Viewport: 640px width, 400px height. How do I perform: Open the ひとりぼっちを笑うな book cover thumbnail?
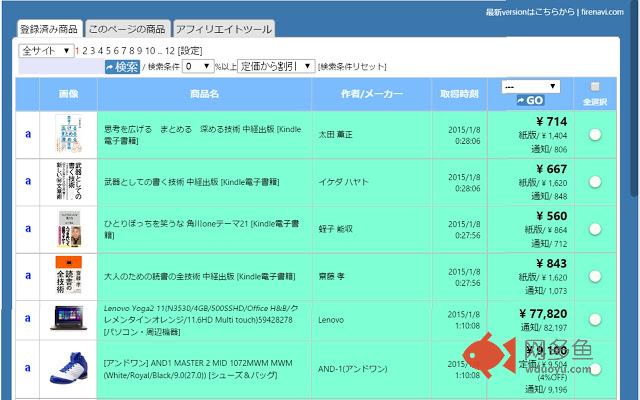pos(69,229)
